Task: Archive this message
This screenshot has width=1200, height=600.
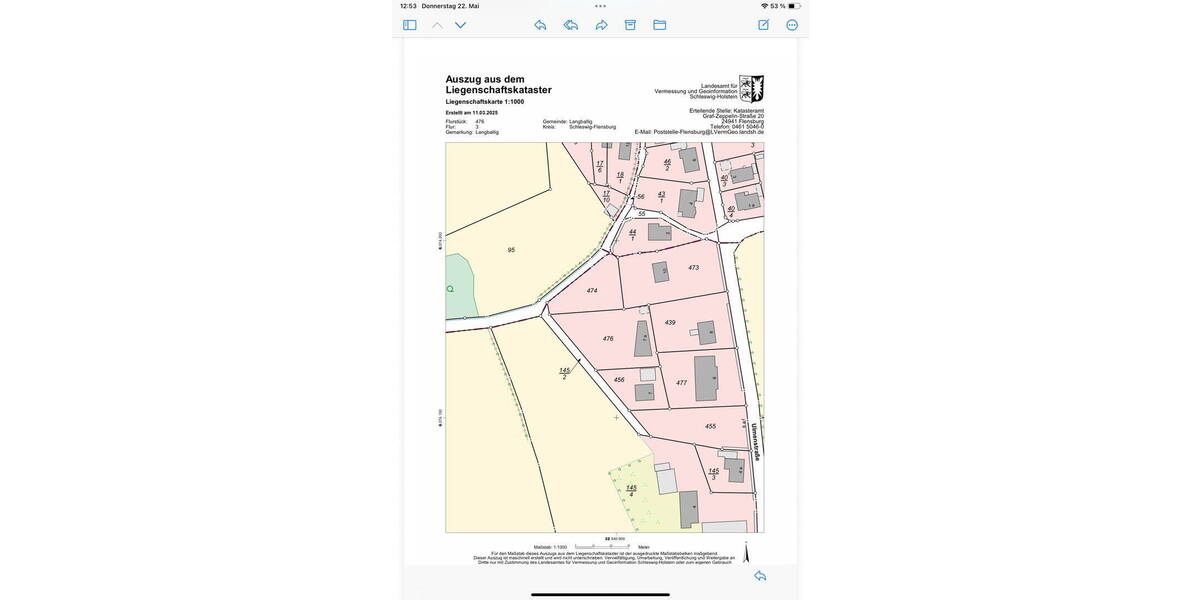Action: point(630,25)
